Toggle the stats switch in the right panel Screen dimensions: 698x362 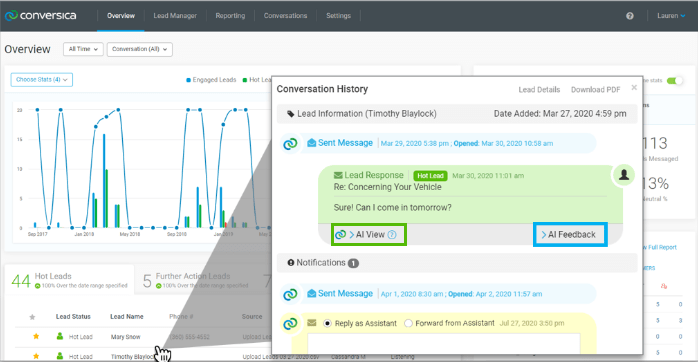tap(674, 81)
